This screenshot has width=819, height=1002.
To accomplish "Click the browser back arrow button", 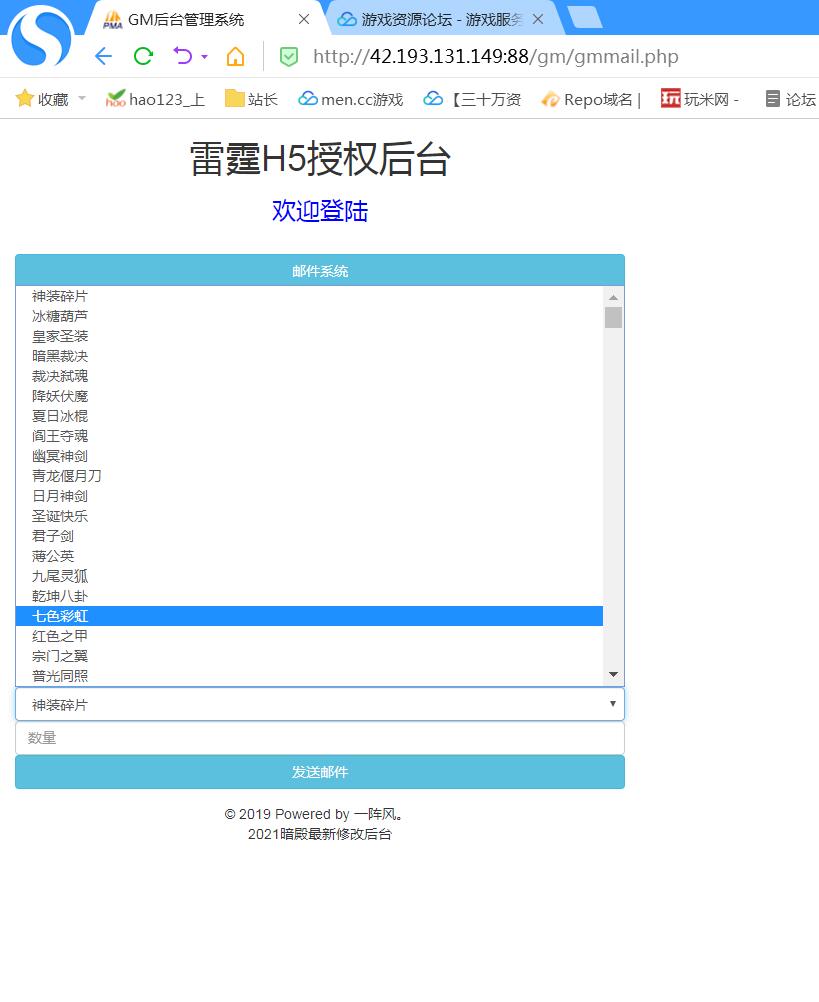I will [x=103, y=56].
